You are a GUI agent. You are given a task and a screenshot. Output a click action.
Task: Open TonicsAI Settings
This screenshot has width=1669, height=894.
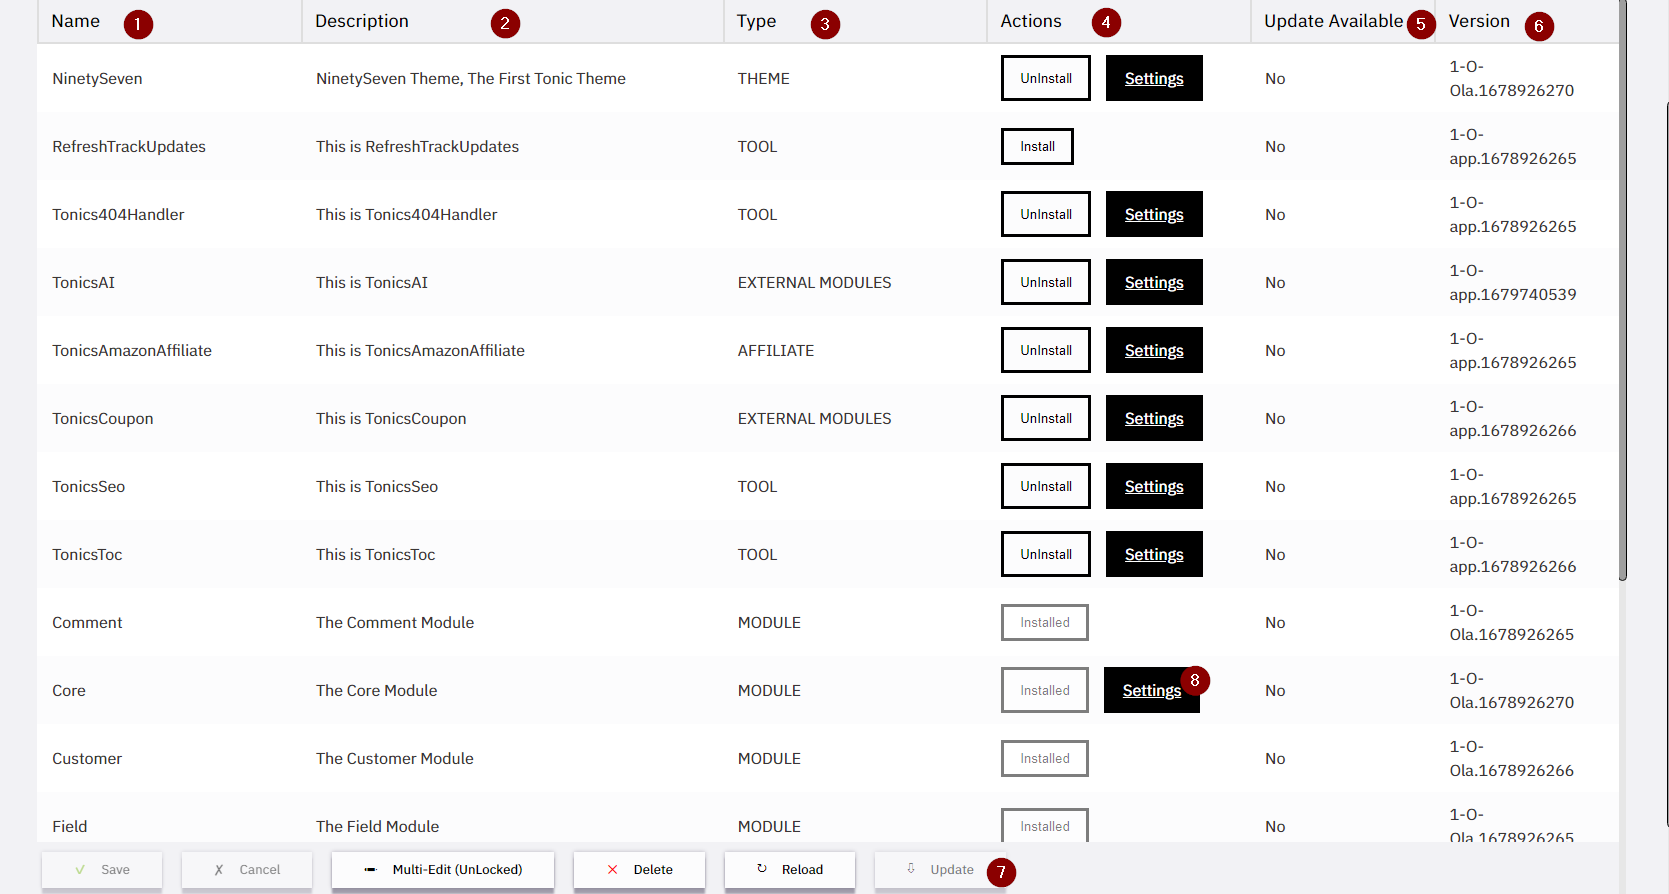click(1154, 282)
